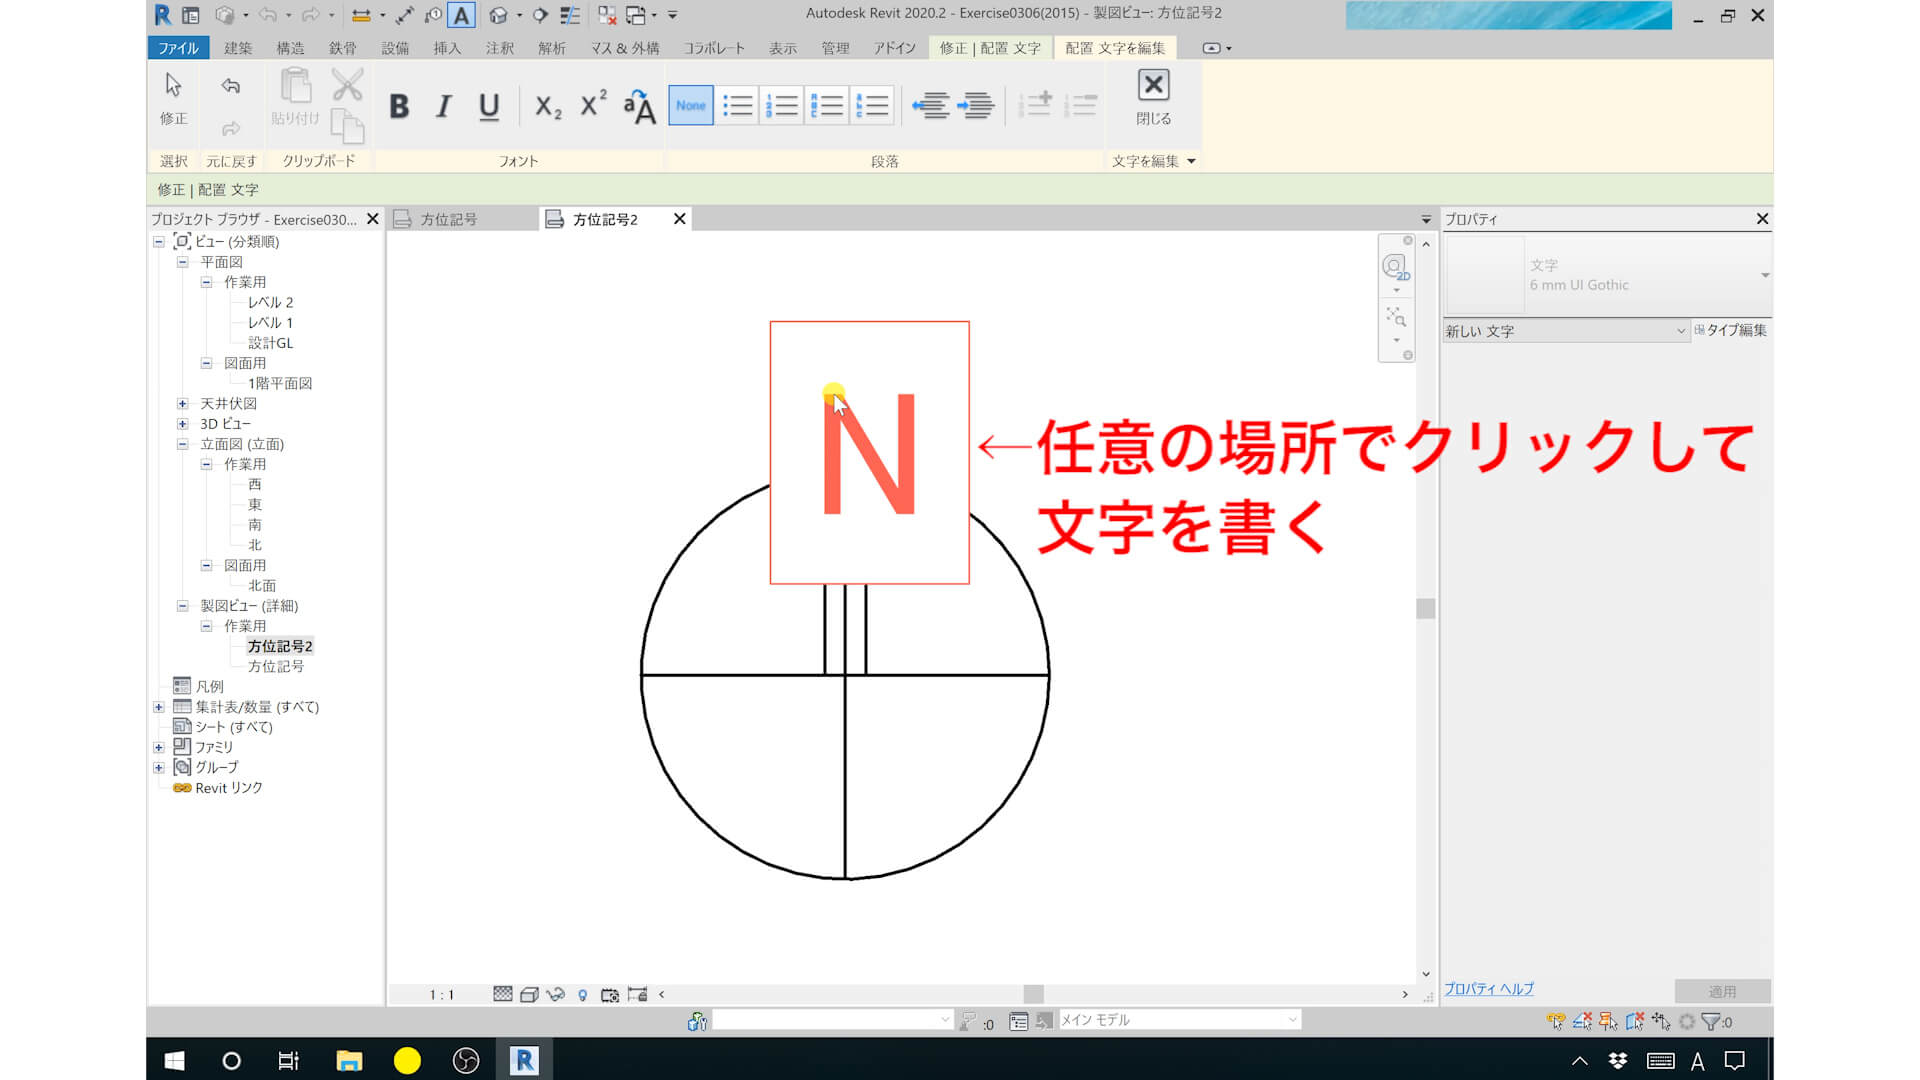Viewport: 1920px width, 1080px height.
Task: Switch to the 方位記号 view tab
Action: 448,219
